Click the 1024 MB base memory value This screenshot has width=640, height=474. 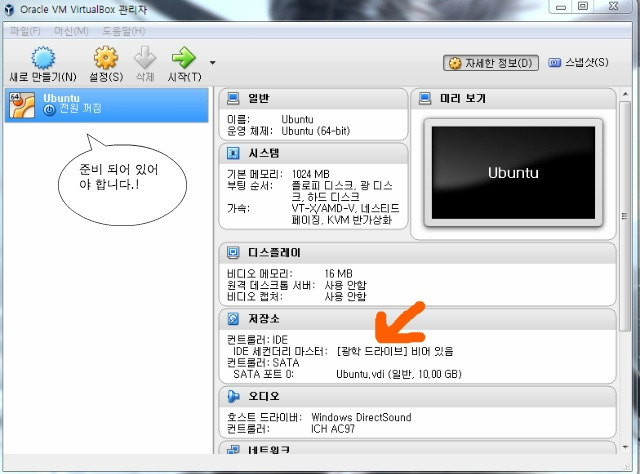pos(311,174)
